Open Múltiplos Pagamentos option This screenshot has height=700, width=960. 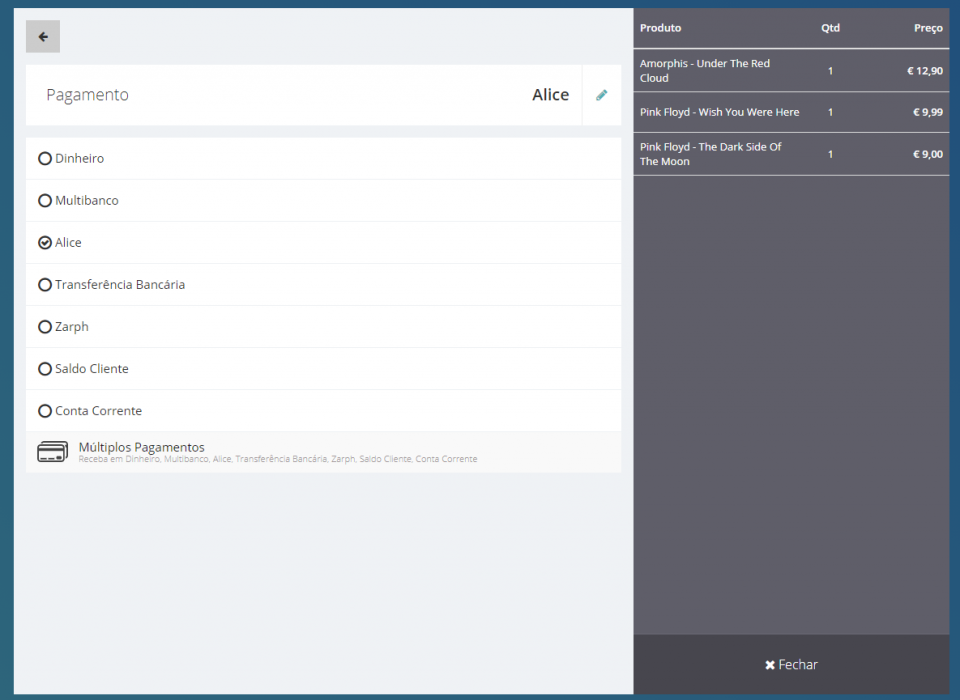tap(141, 448)
